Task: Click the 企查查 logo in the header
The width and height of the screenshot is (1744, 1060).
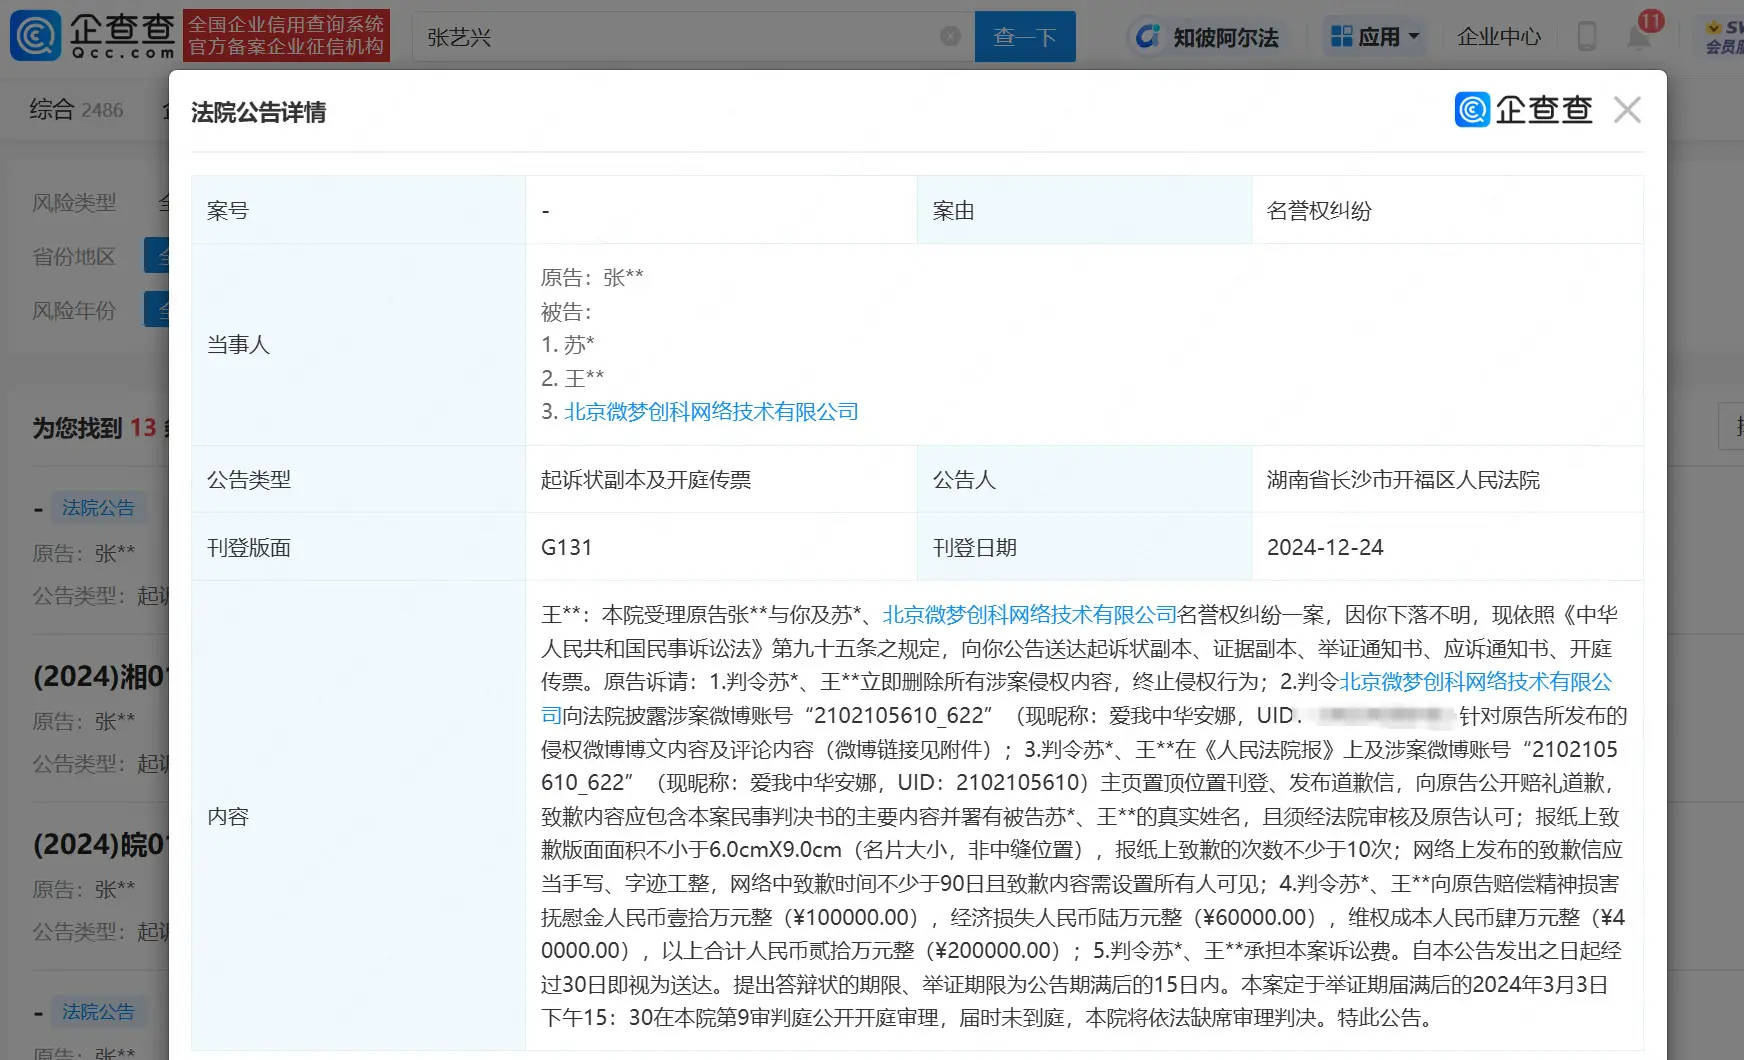Action: [92, 36]
